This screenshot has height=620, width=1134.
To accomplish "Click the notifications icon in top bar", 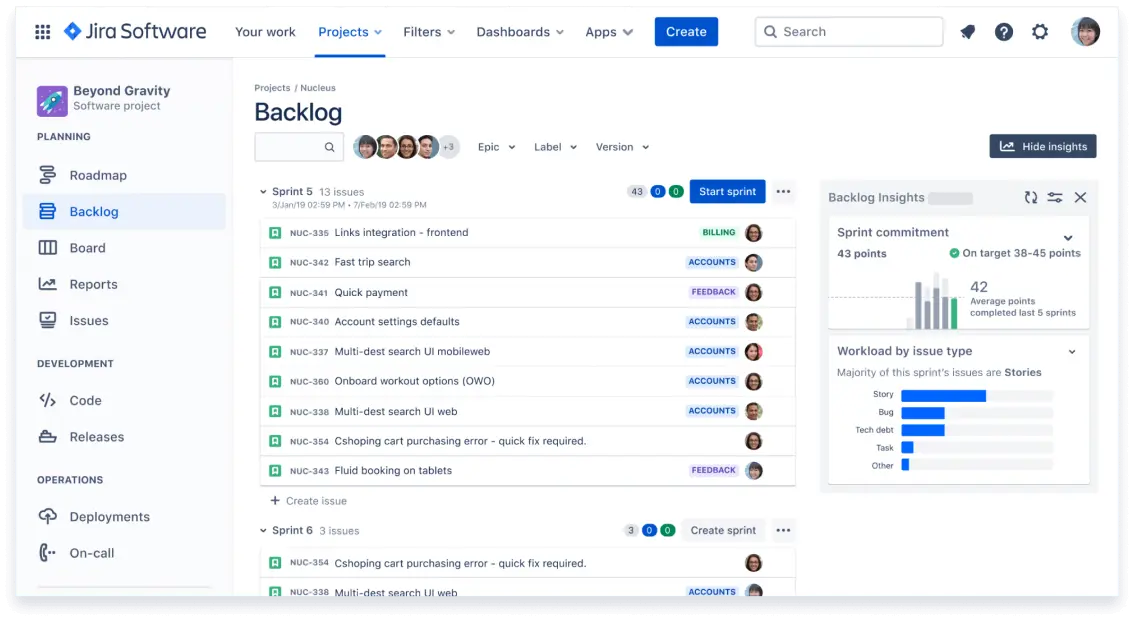I will 967,32.
